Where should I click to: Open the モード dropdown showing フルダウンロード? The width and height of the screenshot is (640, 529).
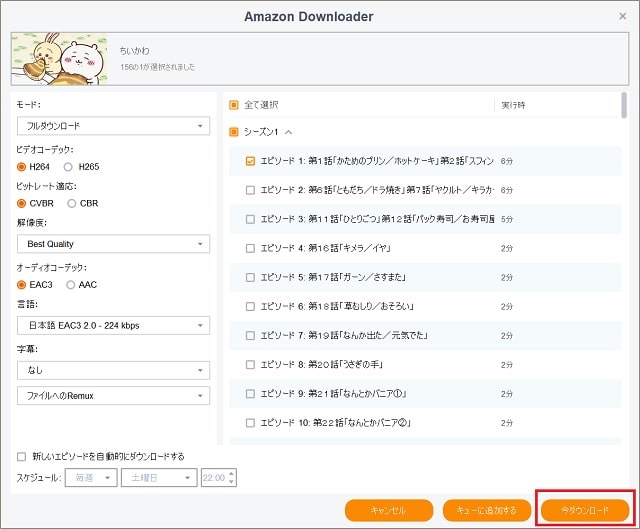tap(113, 126)
